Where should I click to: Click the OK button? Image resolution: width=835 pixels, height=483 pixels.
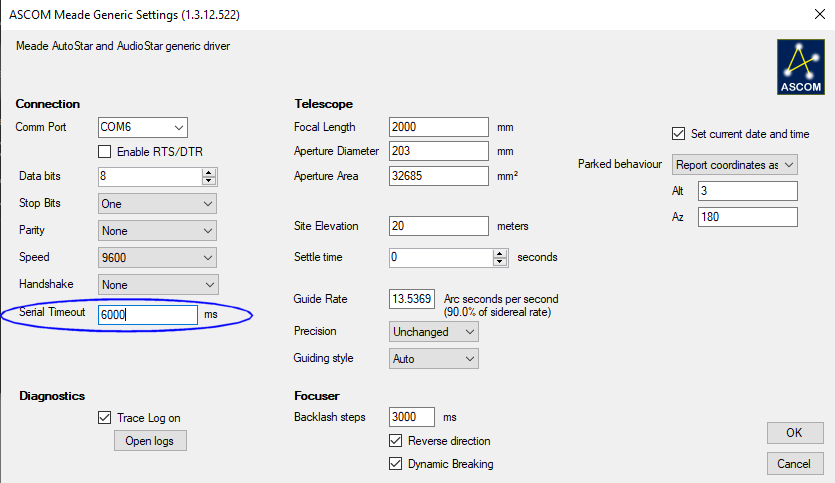(795, 432)
